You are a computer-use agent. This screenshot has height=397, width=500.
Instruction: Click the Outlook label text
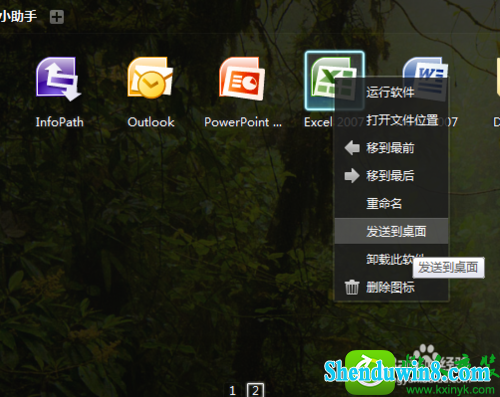(151, 122)
